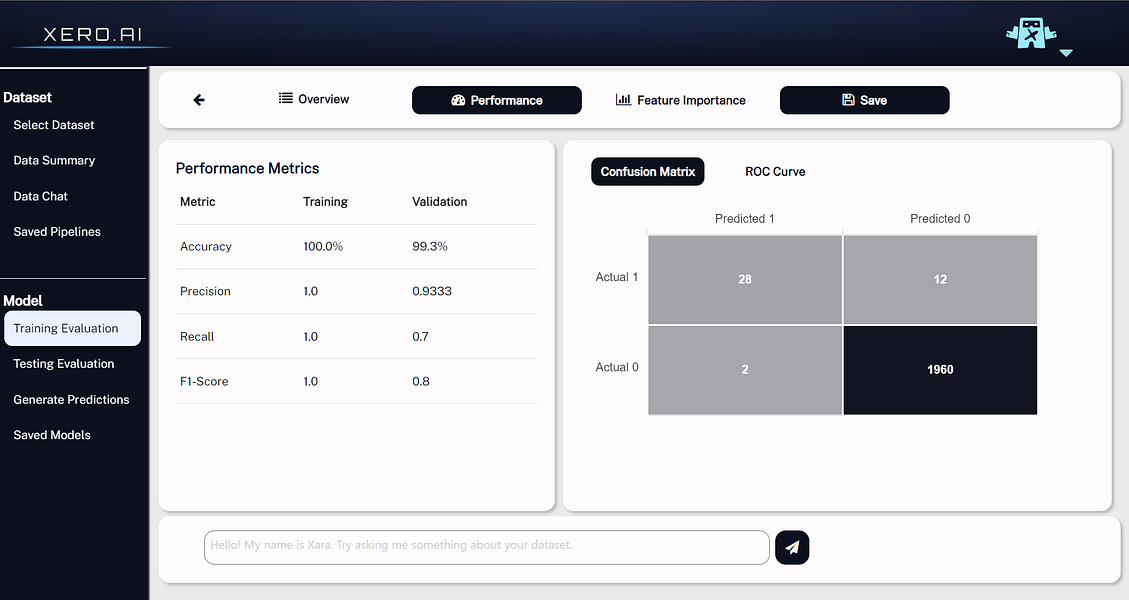Screen dimensions: 1129x600
Task: Click the bar chart icon beside Feature Importance
Action: pyautogui.click(x=622, y=100)
